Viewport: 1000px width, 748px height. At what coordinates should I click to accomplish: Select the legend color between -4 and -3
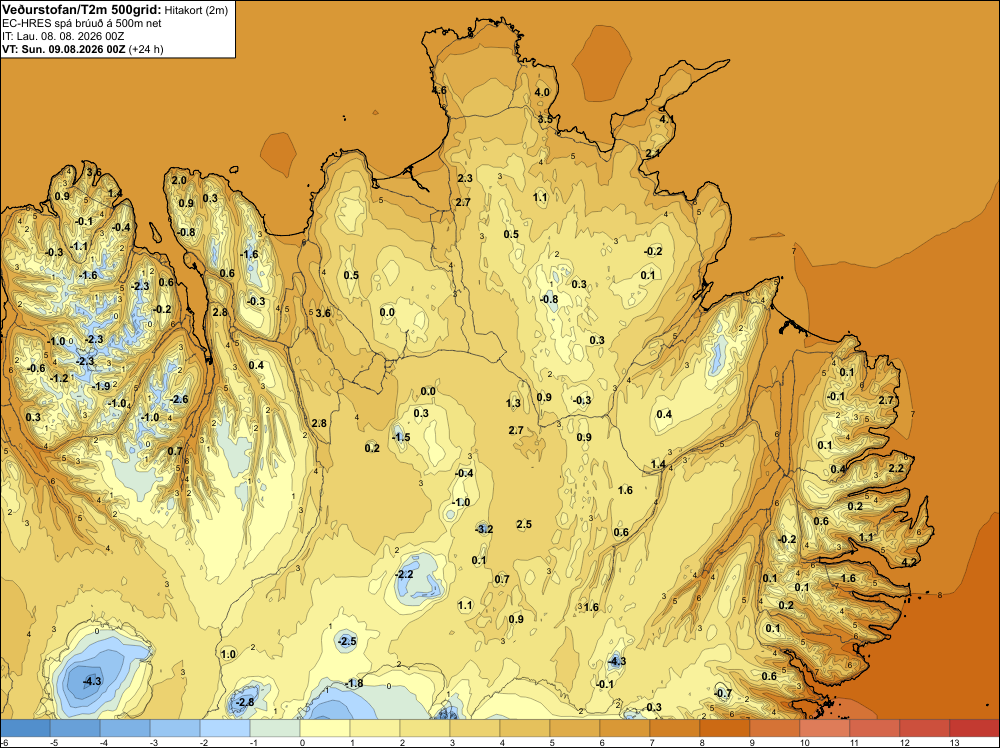click(125, 728)
